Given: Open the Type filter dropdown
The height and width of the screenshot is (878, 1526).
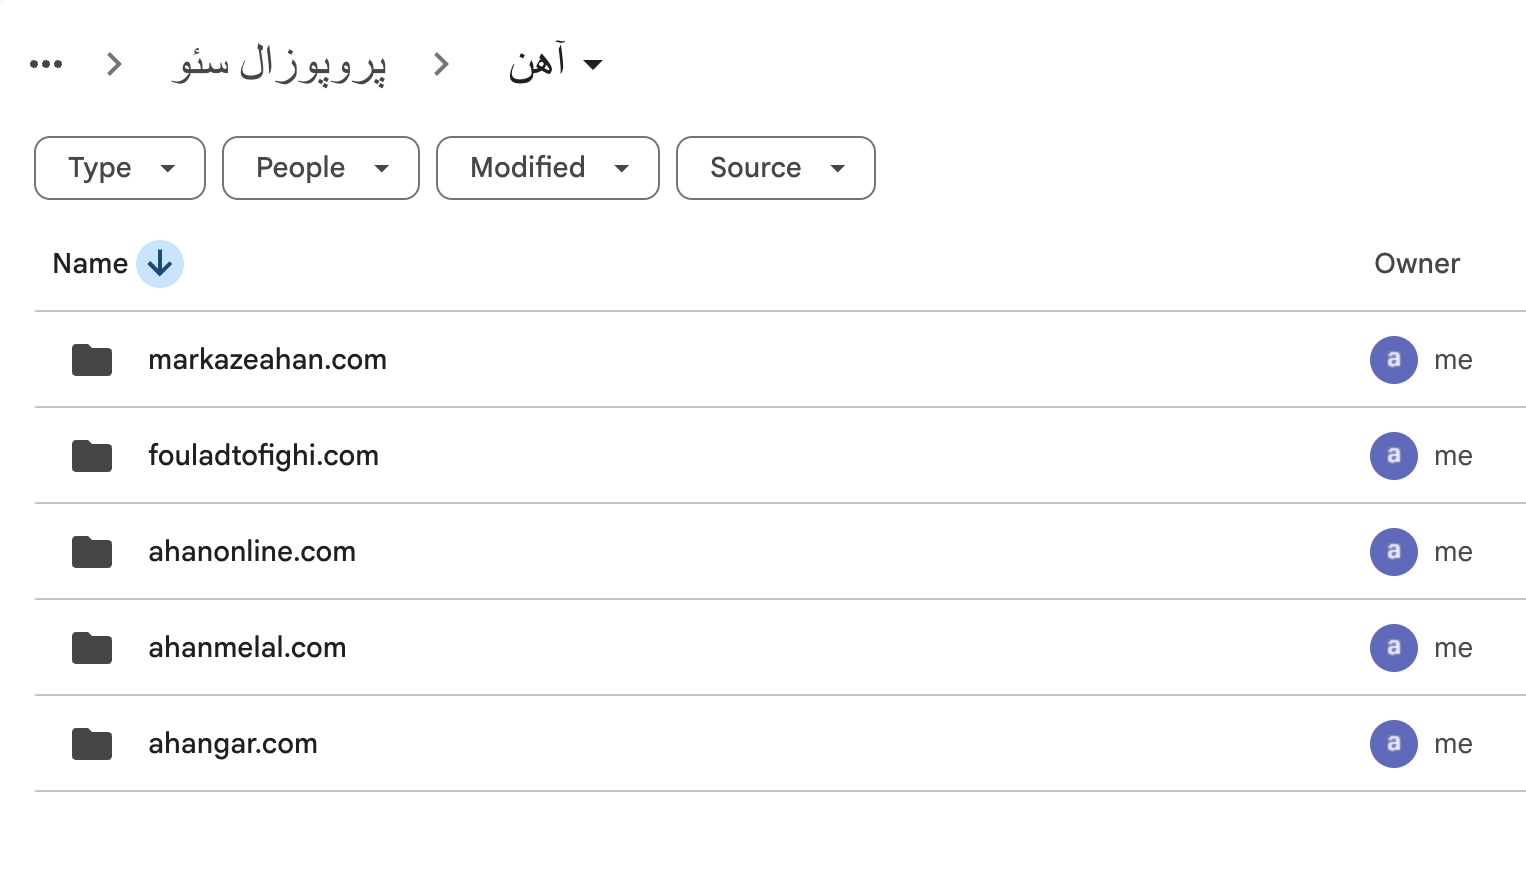Looking at the screenshot, I should click(119, 168).
